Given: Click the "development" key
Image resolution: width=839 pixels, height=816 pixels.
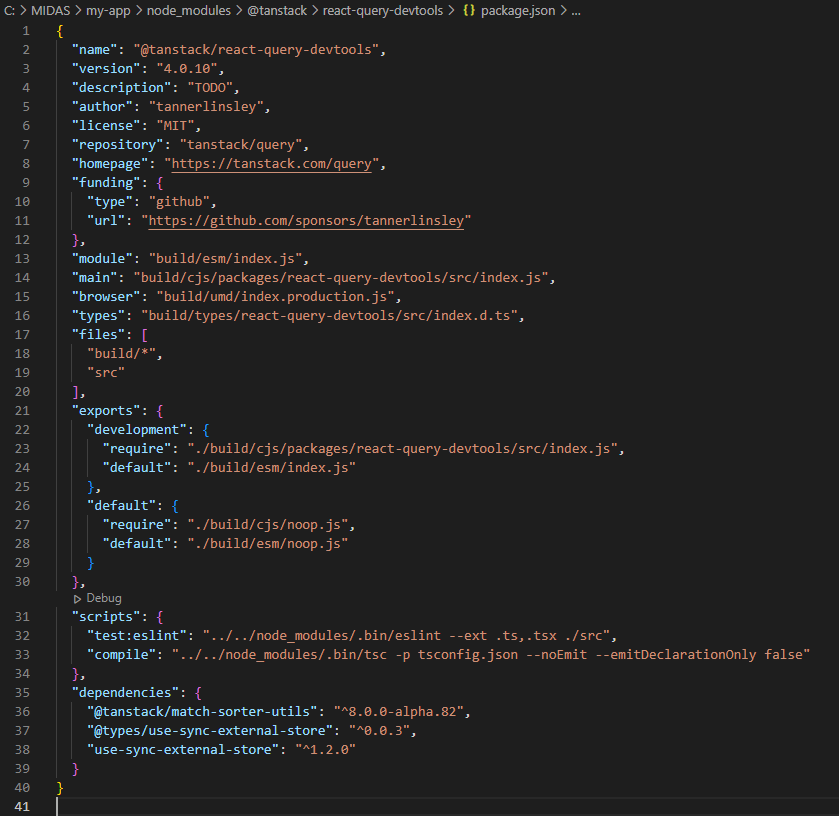Looking at the screenshot, I should pyautogui.click(x=137, y=430).
